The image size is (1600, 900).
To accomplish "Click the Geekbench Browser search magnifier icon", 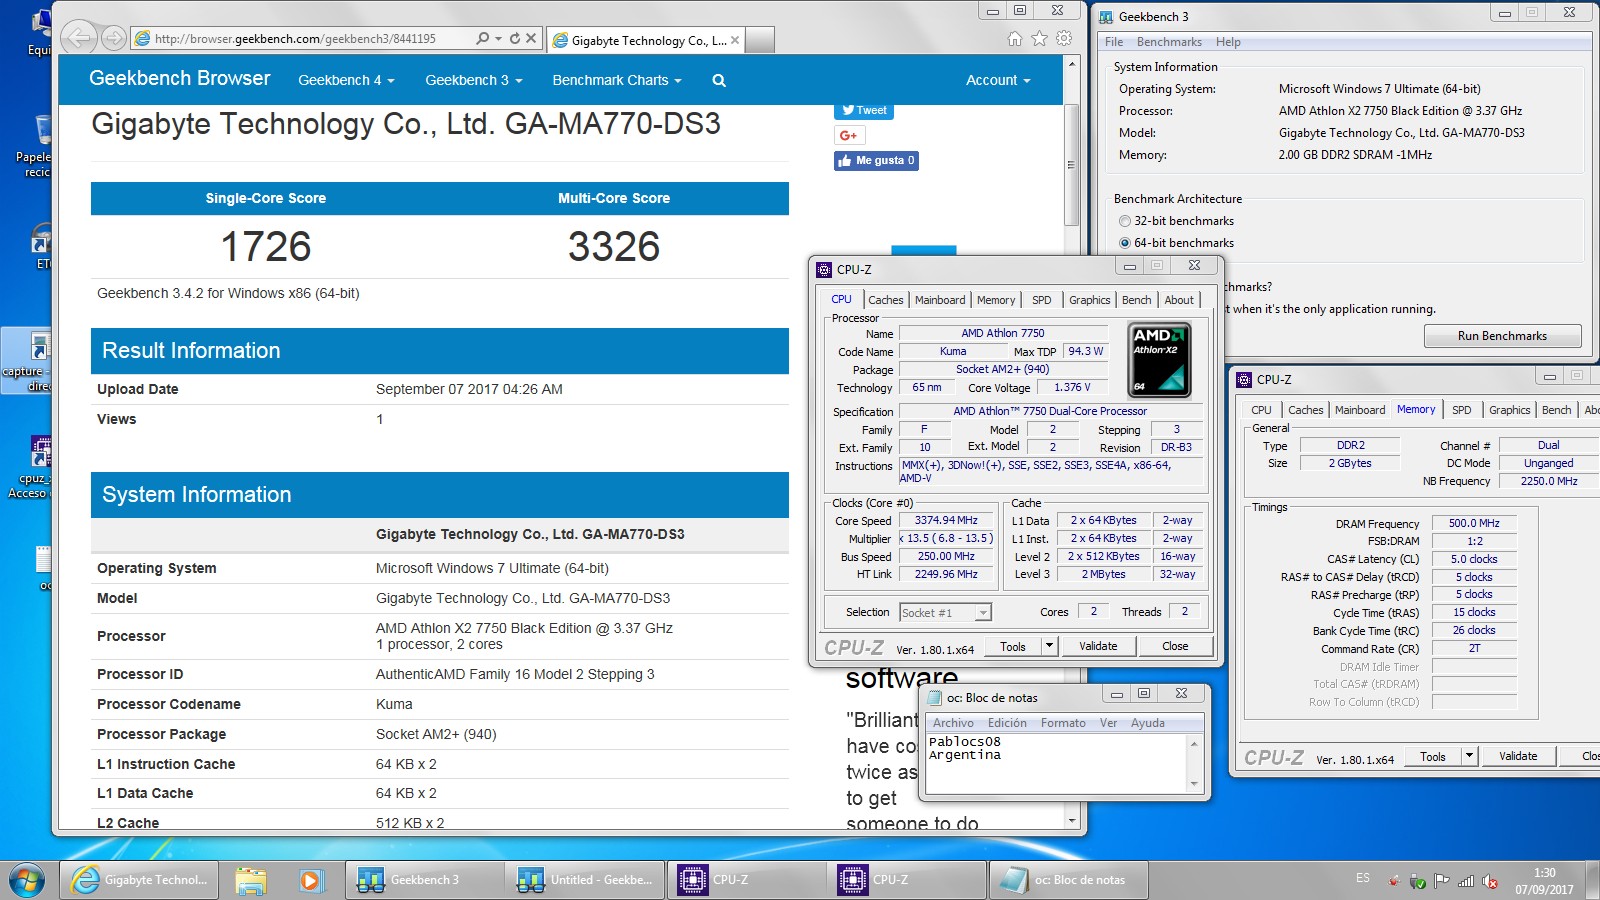I will (x=719, y=80).
